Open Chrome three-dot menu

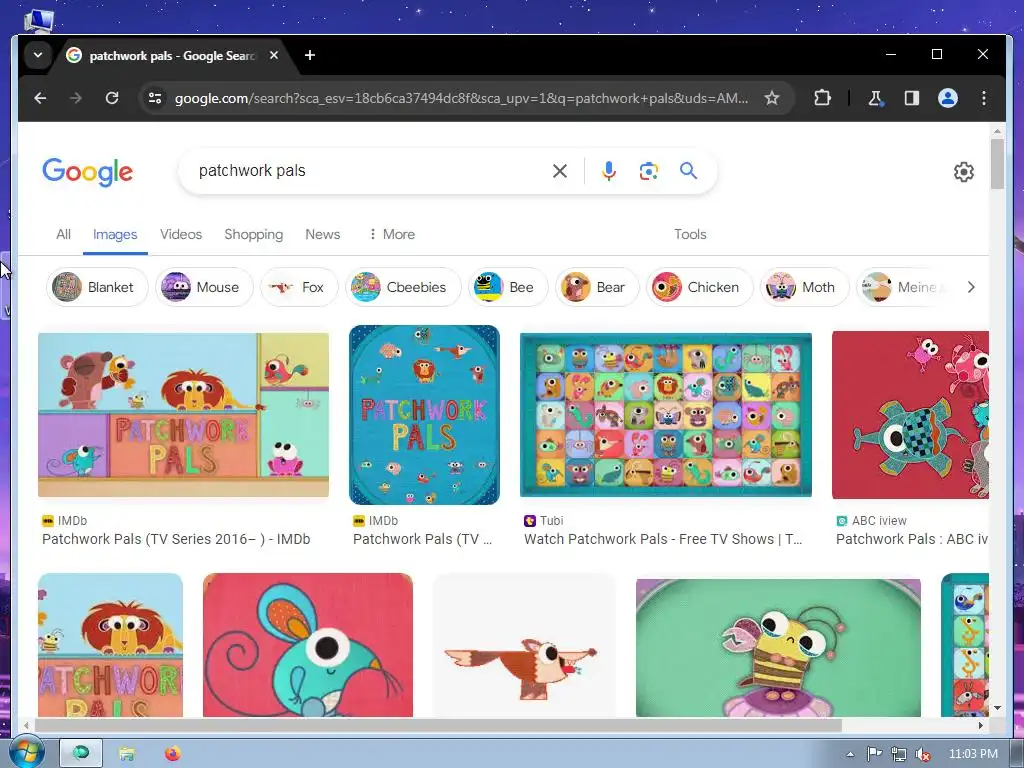click(x=984, y=98)
